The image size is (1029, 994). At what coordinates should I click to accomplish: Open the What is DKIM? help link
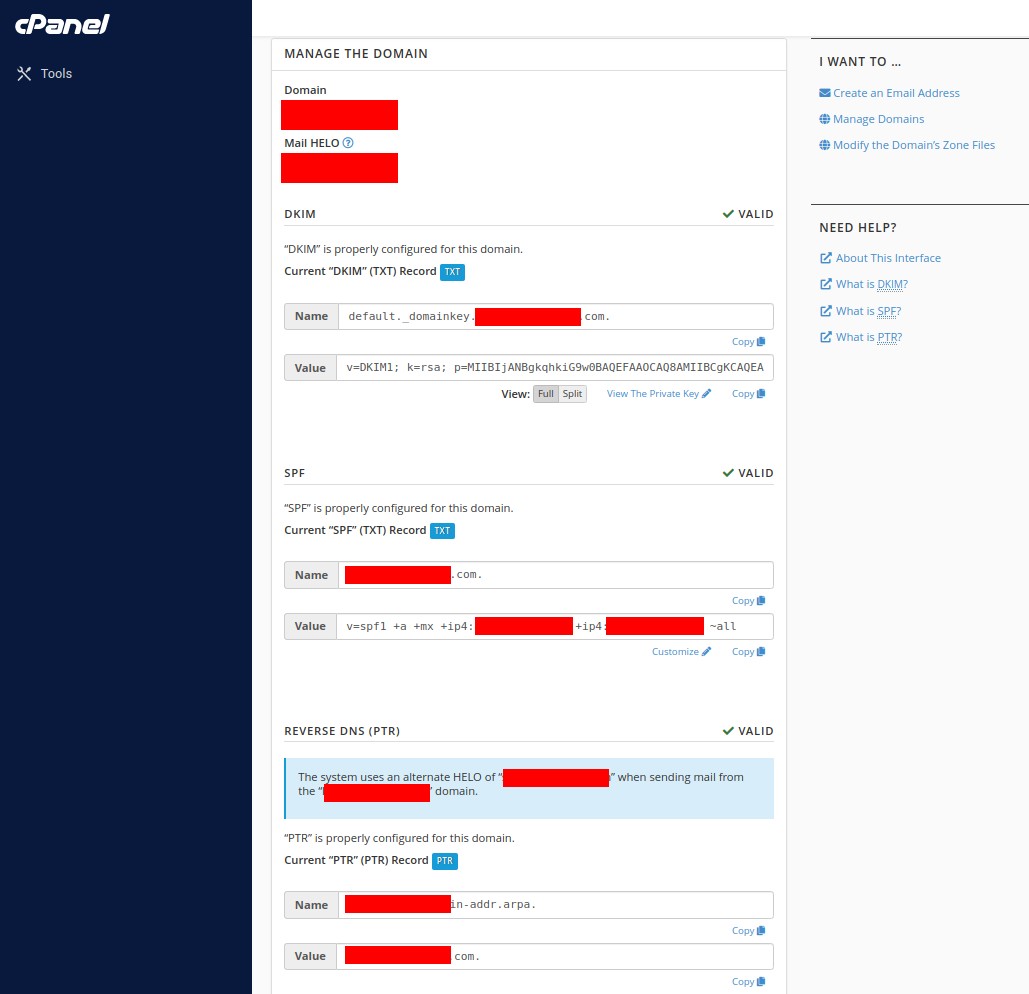[870, 283]
